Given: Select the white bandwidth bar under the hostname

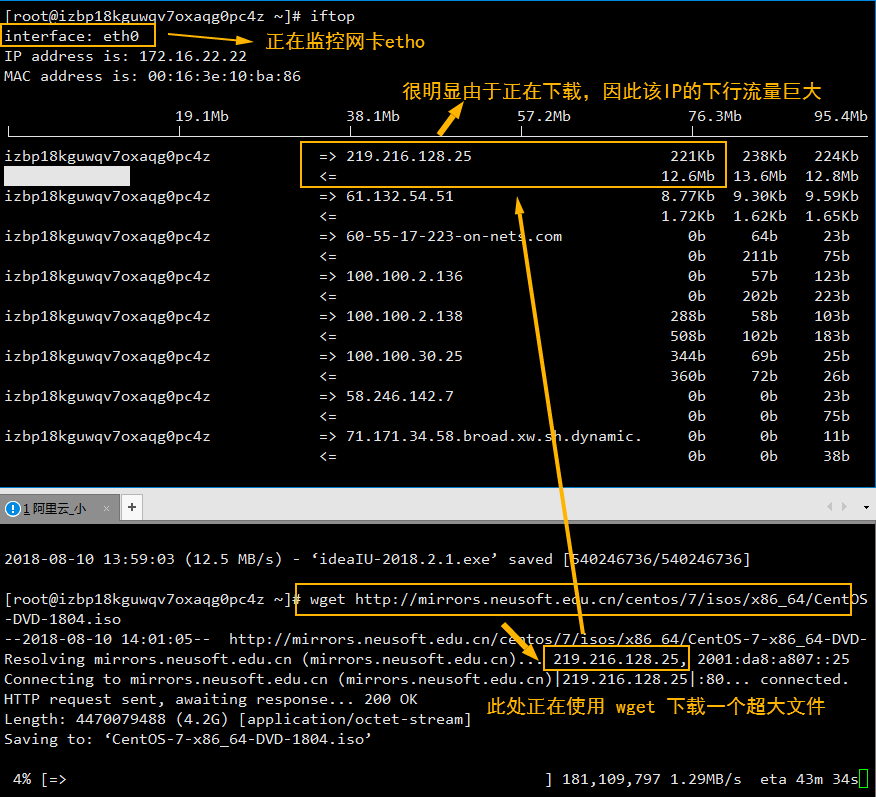Looking at the screenshot, I should tap(66, 176).
